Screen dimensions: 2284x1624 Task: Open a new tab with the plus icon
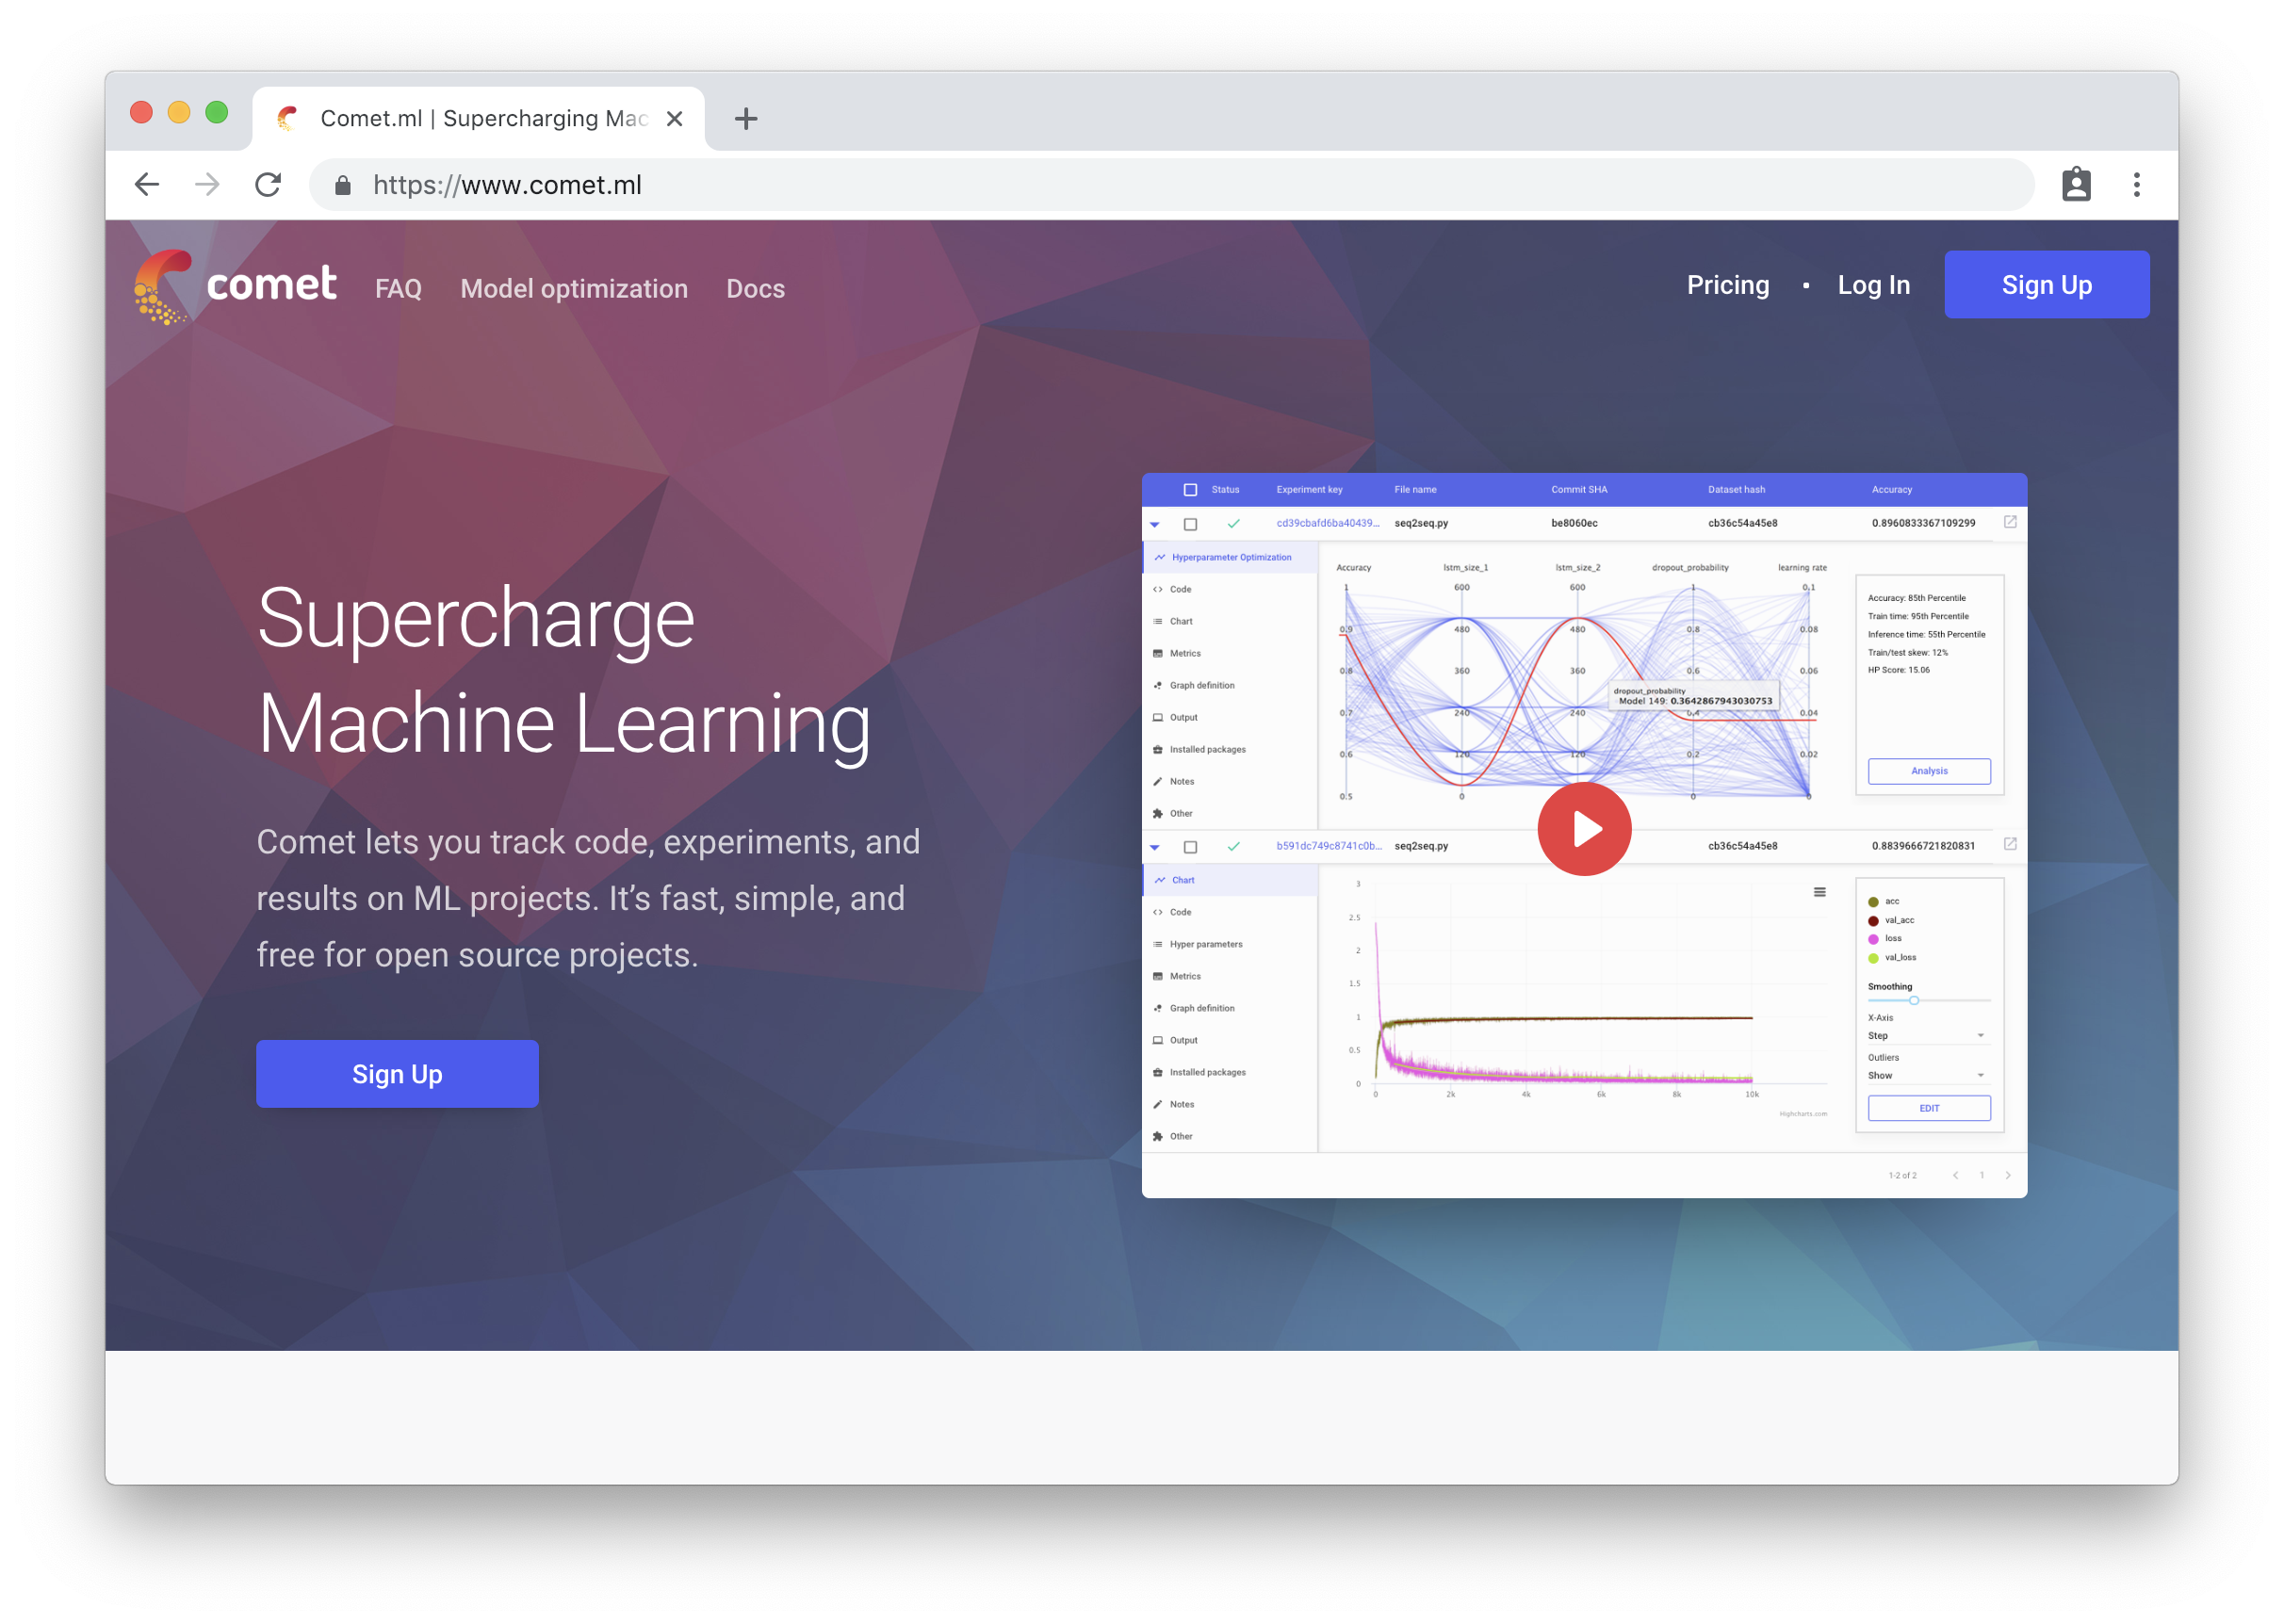coord(746,119)
